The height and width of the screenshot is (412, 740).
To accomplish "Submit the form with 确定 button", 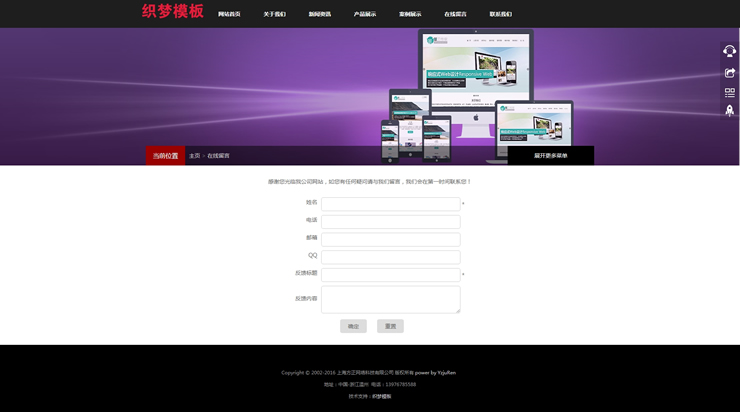I will [x=353, y=326].
